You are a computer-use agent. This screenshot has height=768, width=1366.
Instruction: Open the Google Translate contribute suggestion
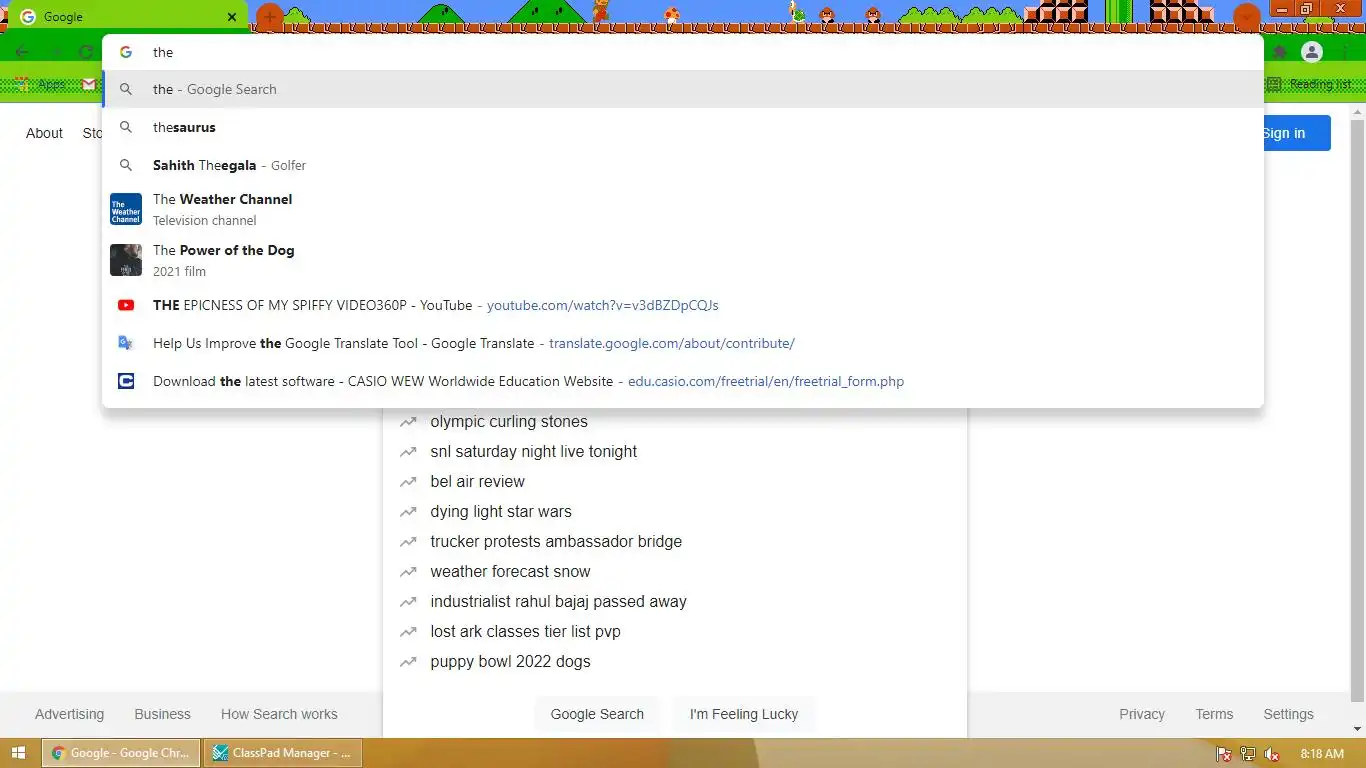pyautogui.click(x=683, y=343)
